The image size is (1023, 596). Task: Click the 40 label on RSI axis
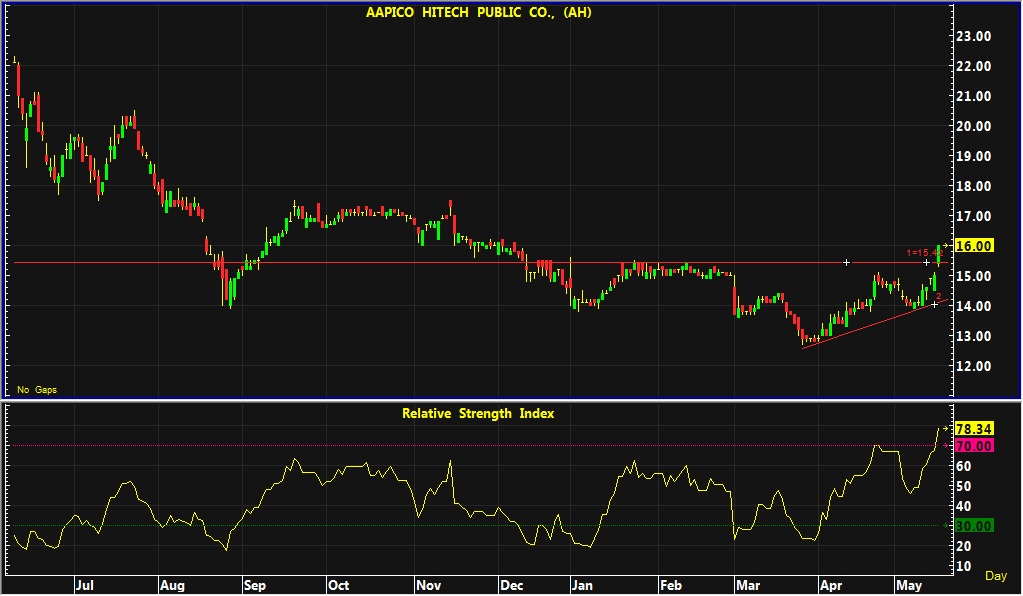(963, 506)
